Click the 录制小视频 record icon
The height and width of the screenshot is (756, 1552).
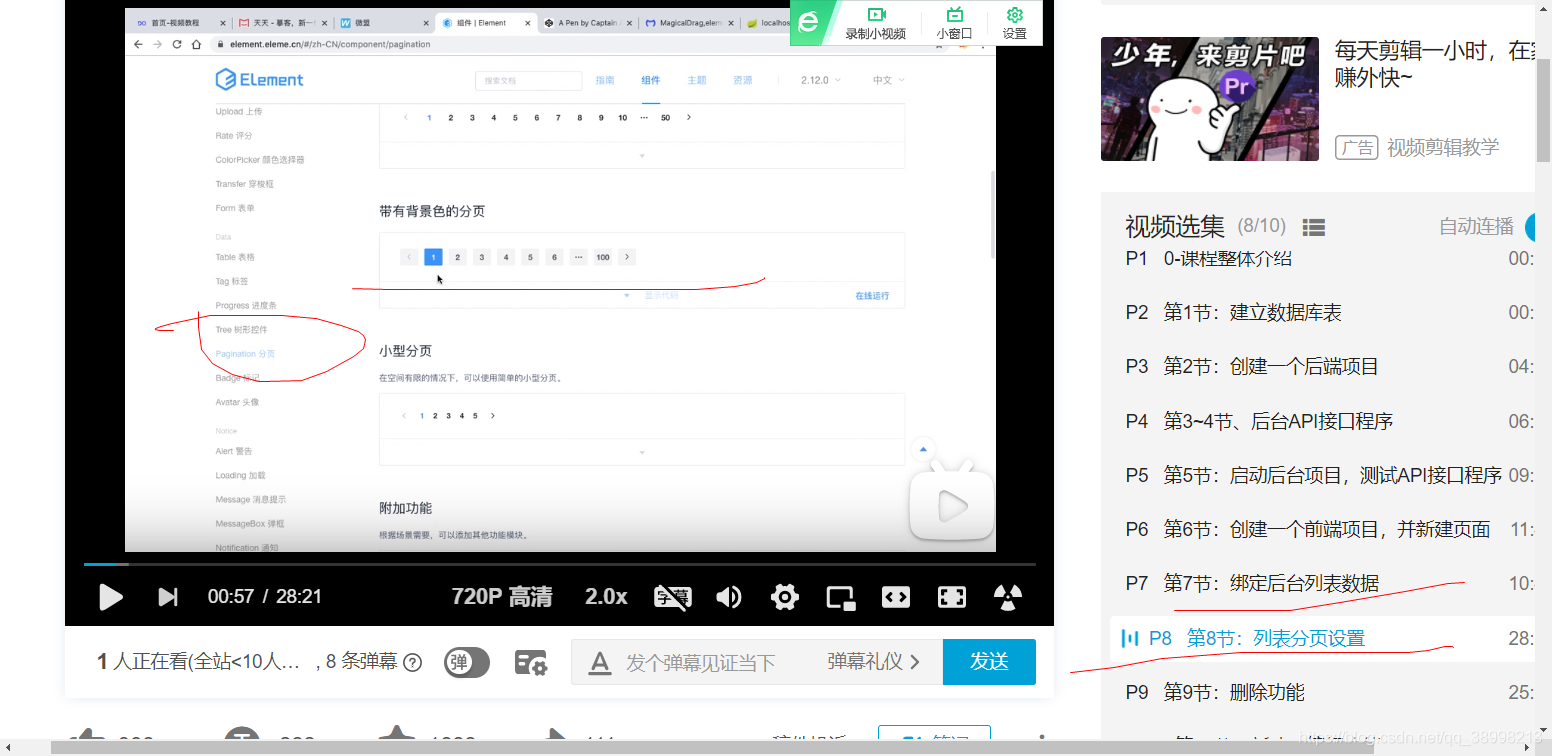(x=876, y=23)
